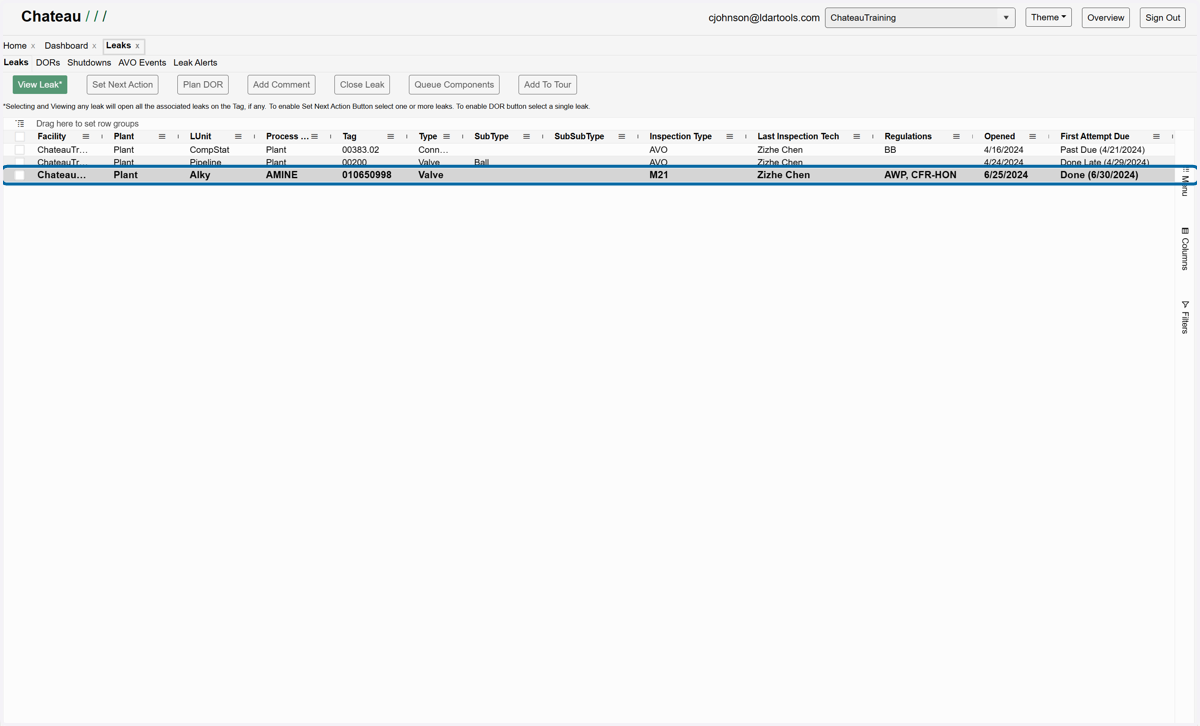Viewport: 1200px width, 726px height.
Task: Click the row groups icon beside Drag here
Action: pos(20,124)
